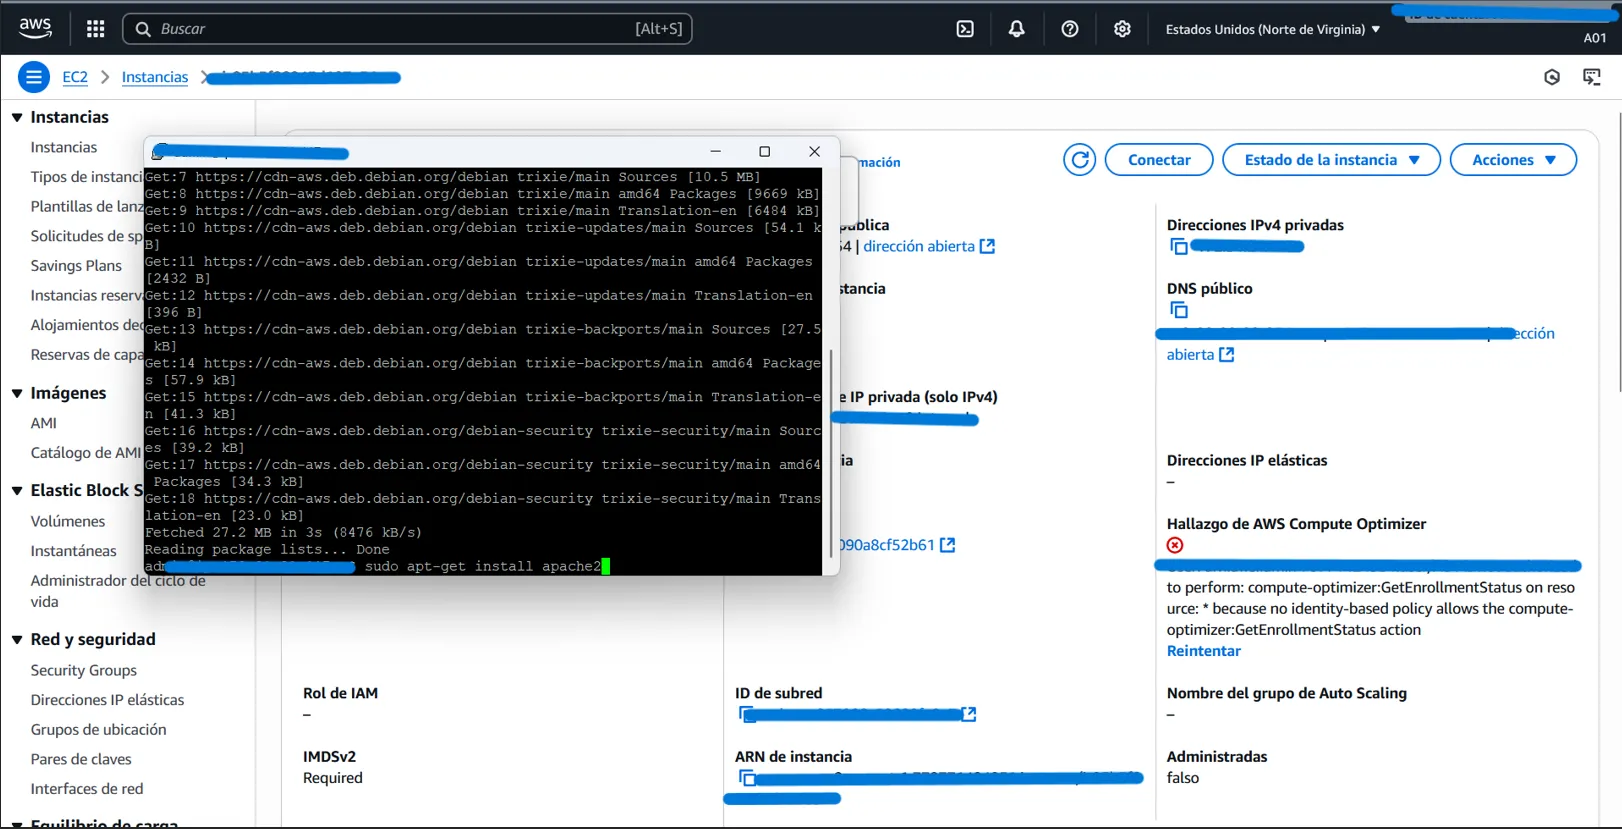Screen dimensions: 1622x829
Task: Open the region selector Norte de Virginia
Action: (1272, 29)
